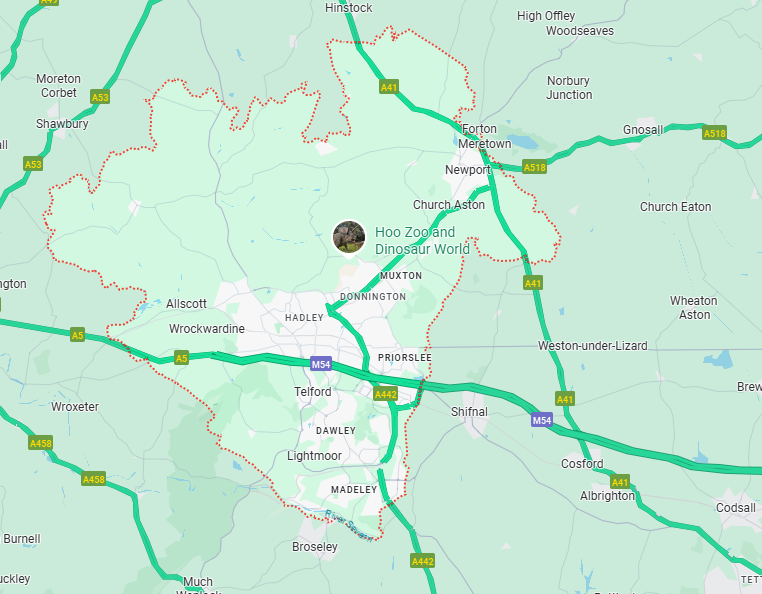The height and width of the screenshot is (594, 762).
Task: Click the A458 shield near Wroxeter
Action: pyautogui.click(x=40, y=443)
